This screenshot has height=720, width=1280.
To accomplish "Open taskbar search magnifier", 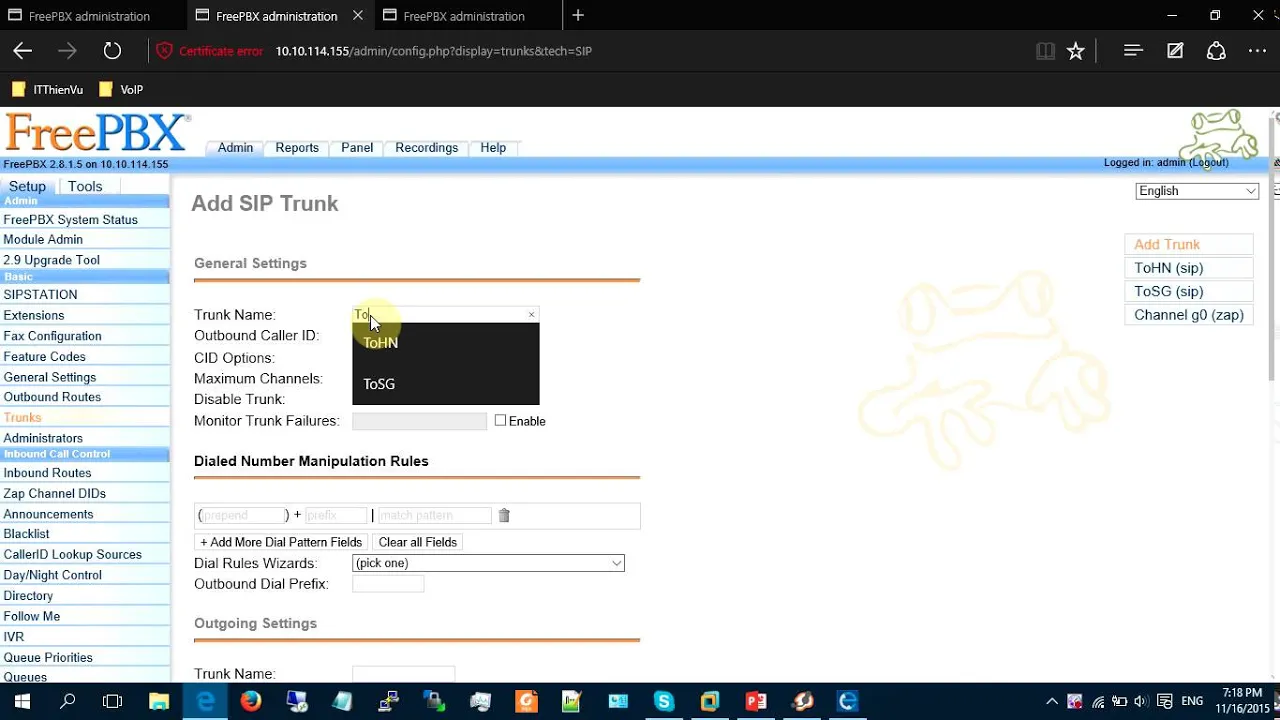I will 68,701.
